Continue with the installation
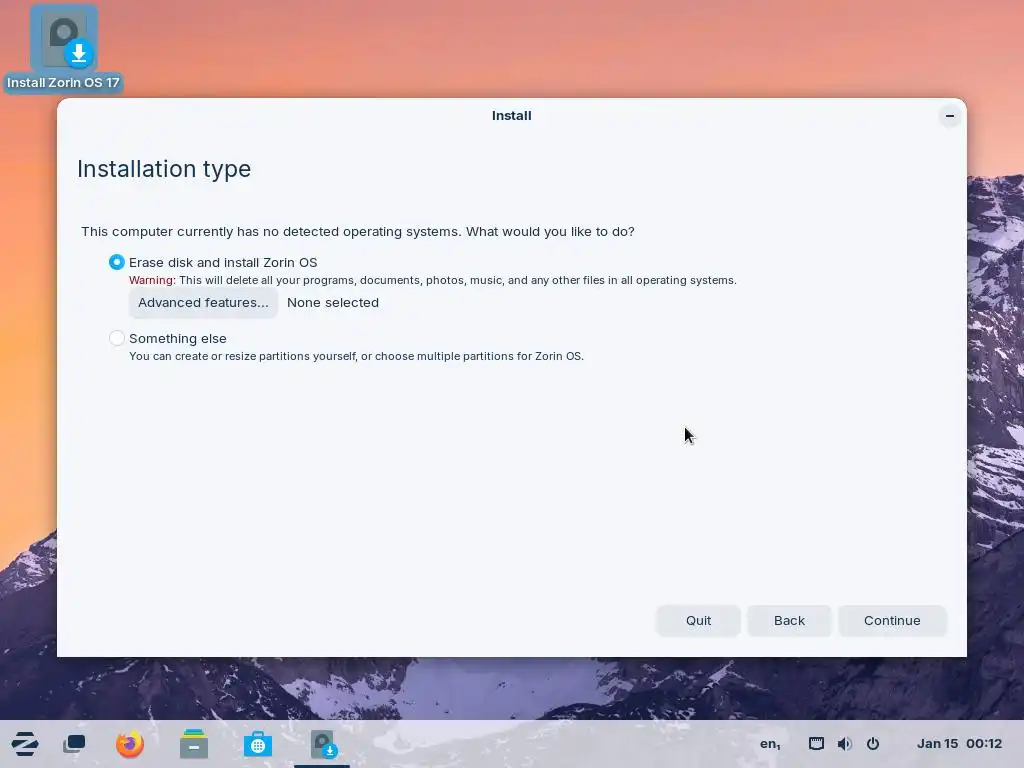 click(892, 620)
